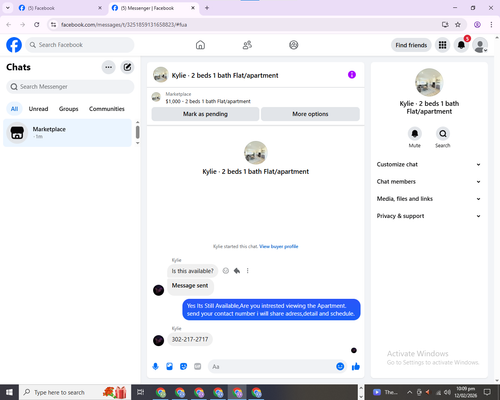Open the Chrome tab search dropdown
The height and width of the screenshot is (400, 500).
pos(7,8)
